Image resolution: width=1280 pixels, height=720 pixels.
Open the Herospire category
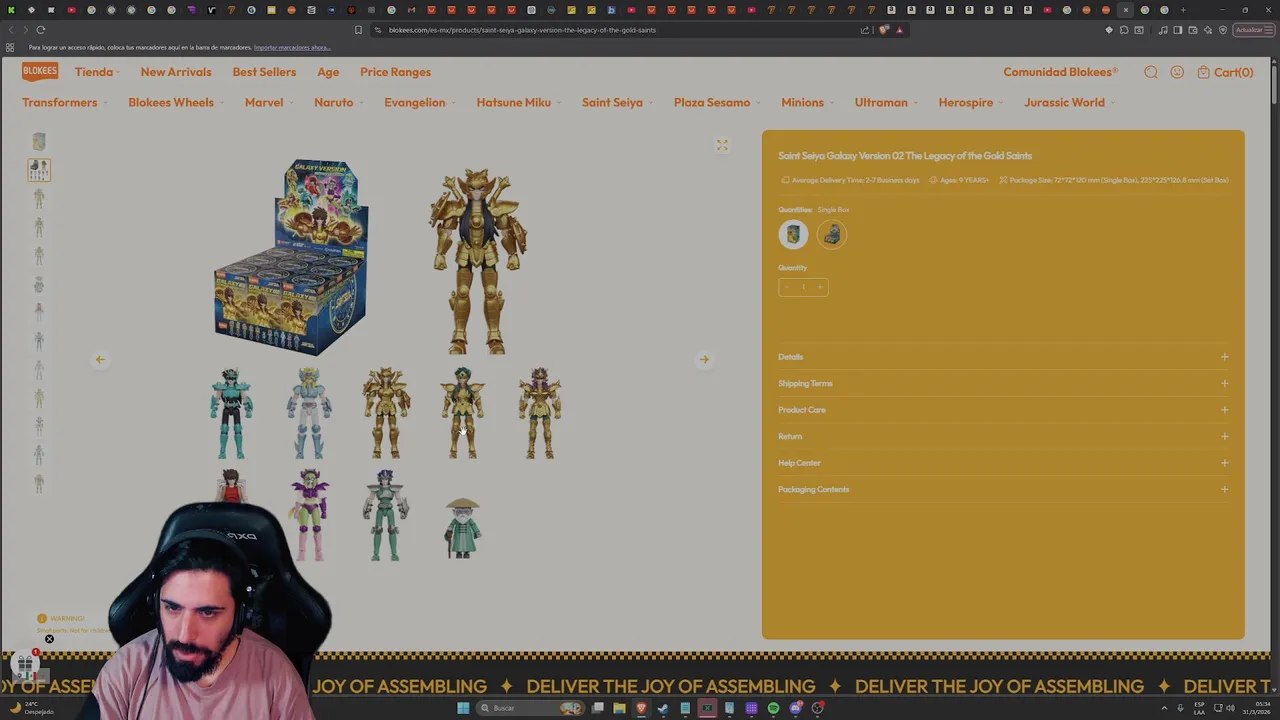(x=970, y=102)
